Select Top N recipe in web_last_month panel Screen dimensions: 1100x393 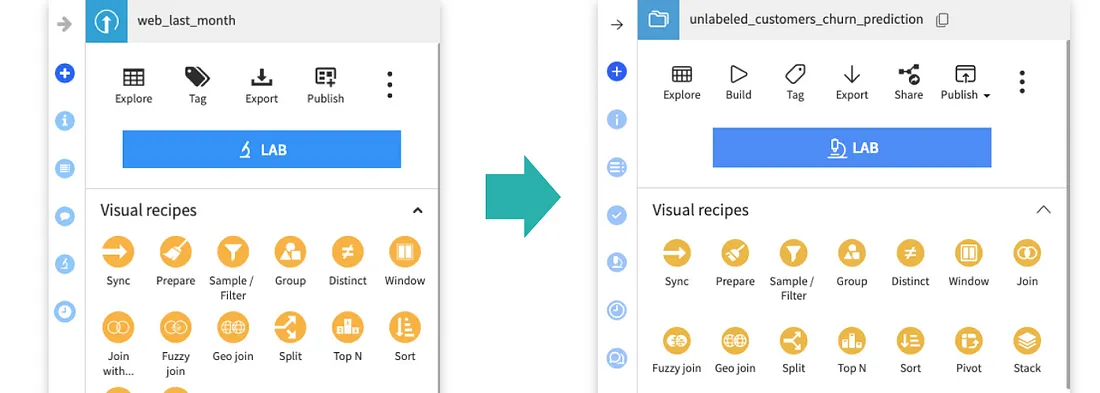click(x=347, y=328)
